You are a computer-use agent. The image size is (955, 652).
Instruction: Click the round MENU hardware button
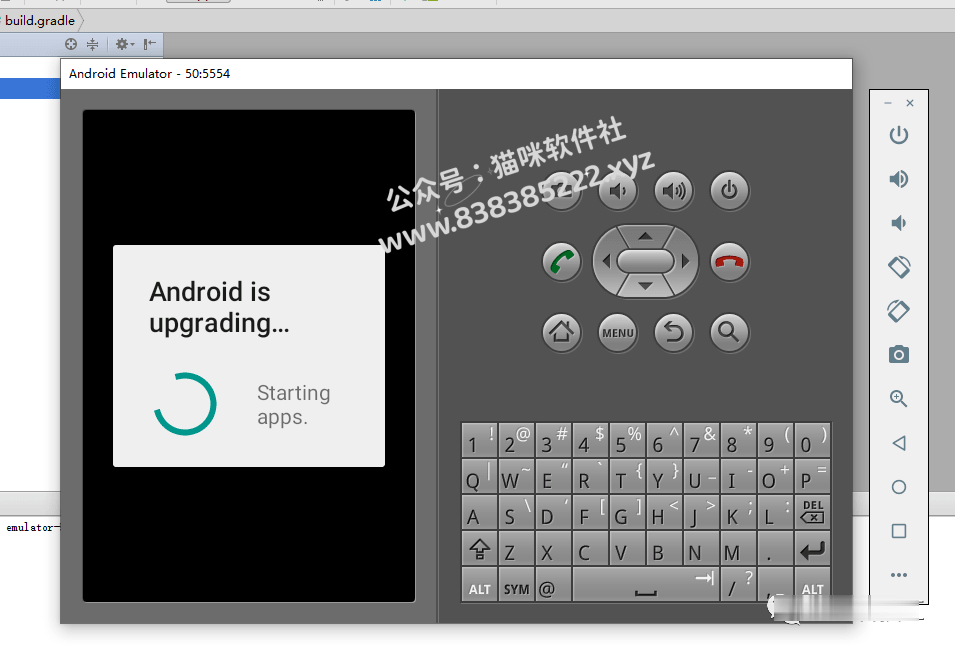(x=618, y=332)
